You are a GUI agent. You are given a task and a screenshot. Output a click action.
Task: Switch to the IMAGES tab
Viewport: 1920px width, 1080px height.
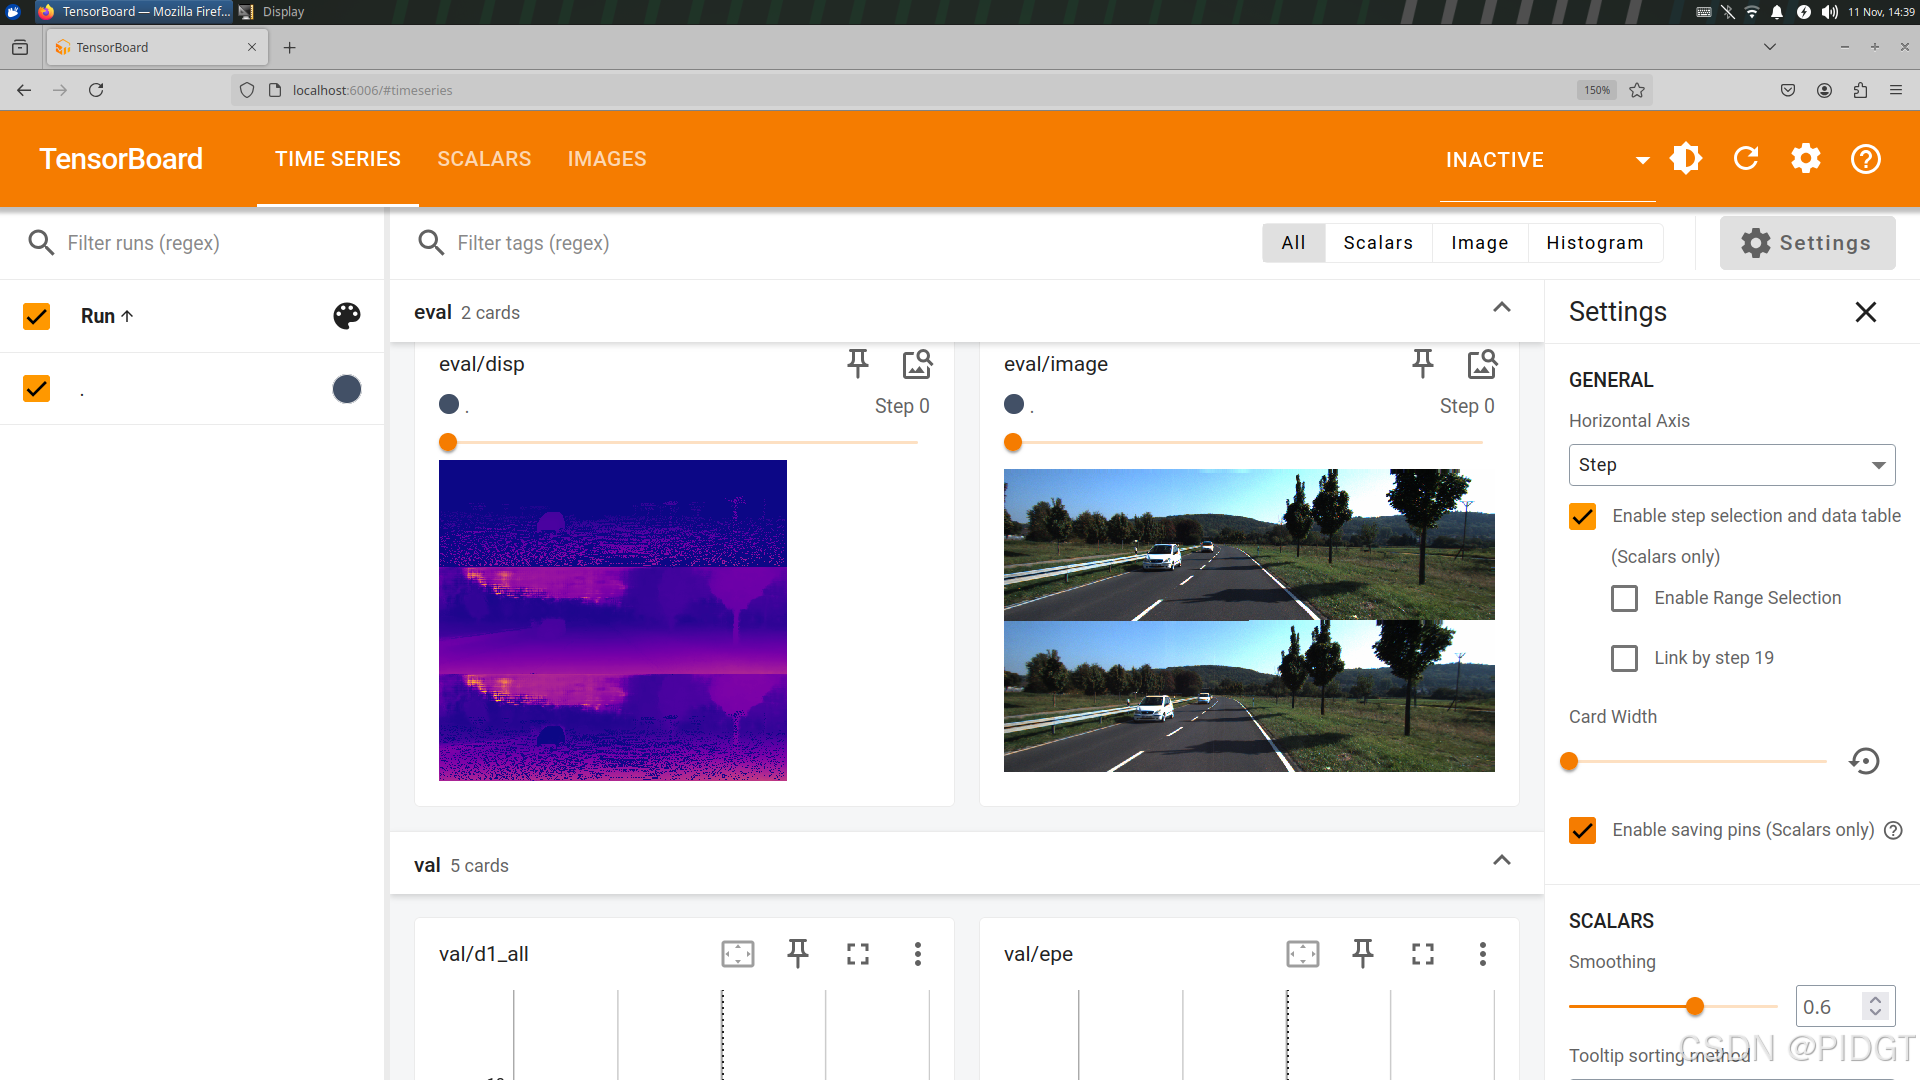[x=607, y=159]
